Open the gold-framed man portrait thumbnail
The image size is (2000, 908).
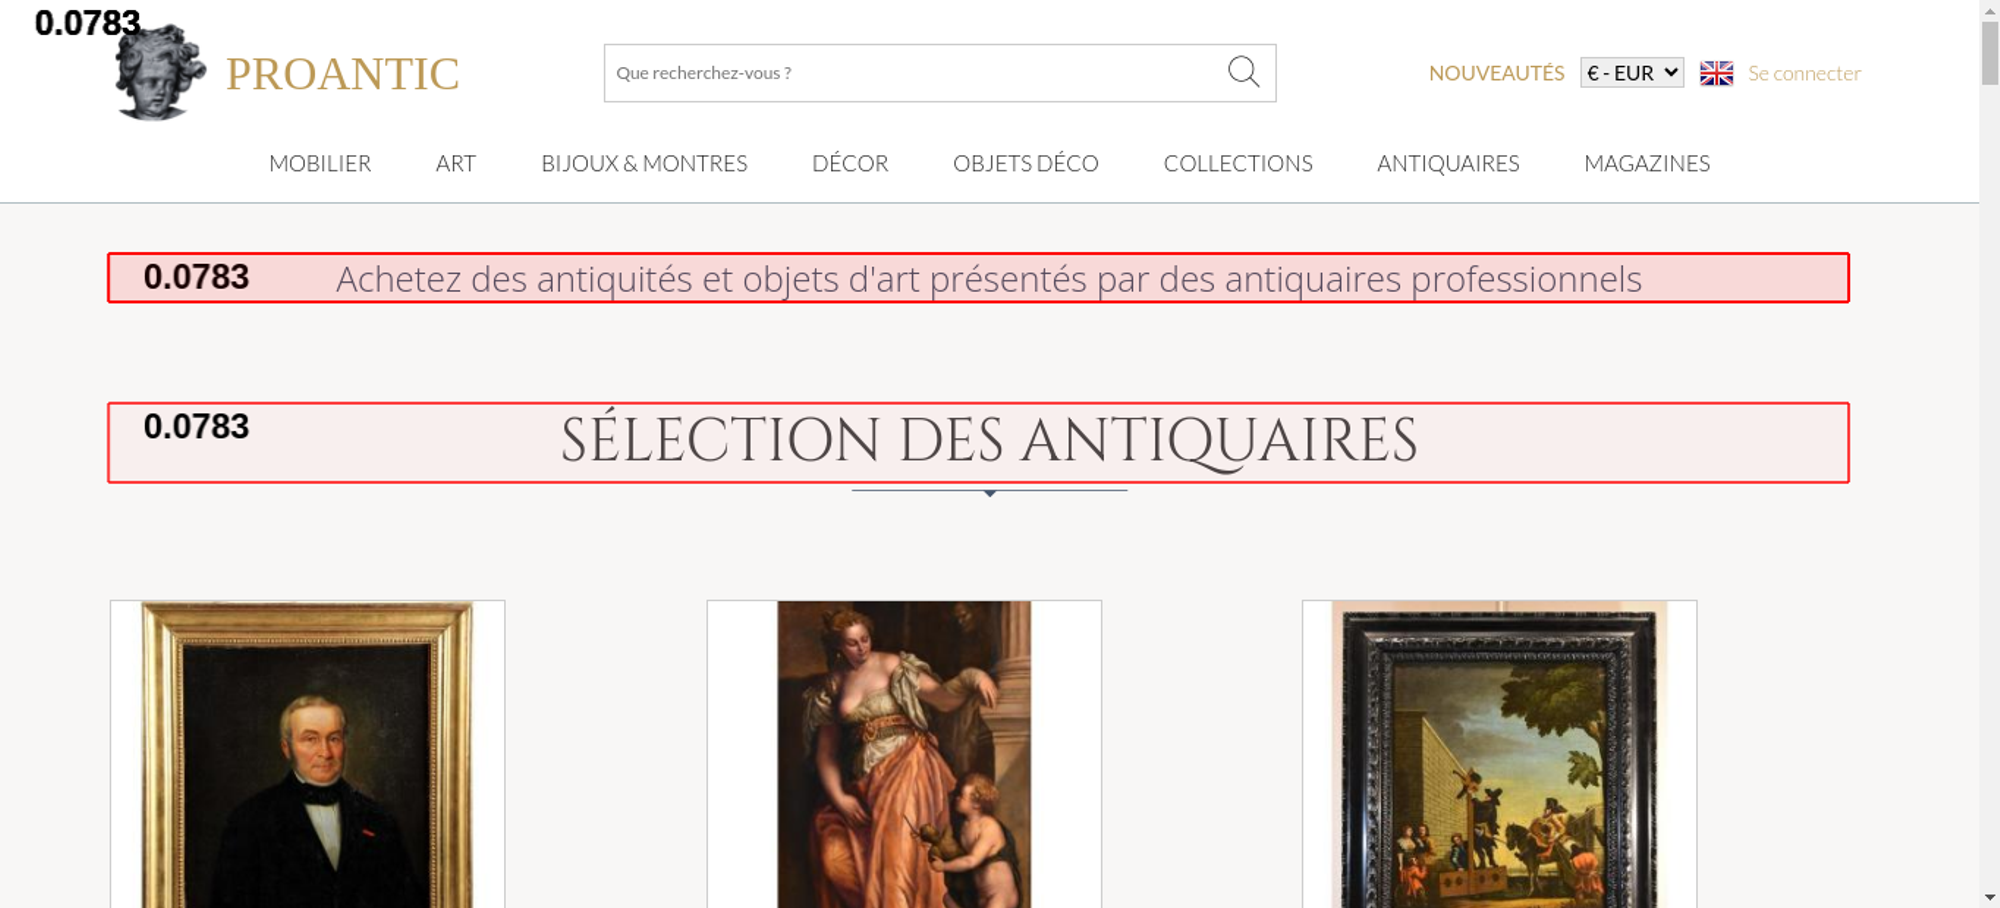pyautogui.click(x=307, y=754)
